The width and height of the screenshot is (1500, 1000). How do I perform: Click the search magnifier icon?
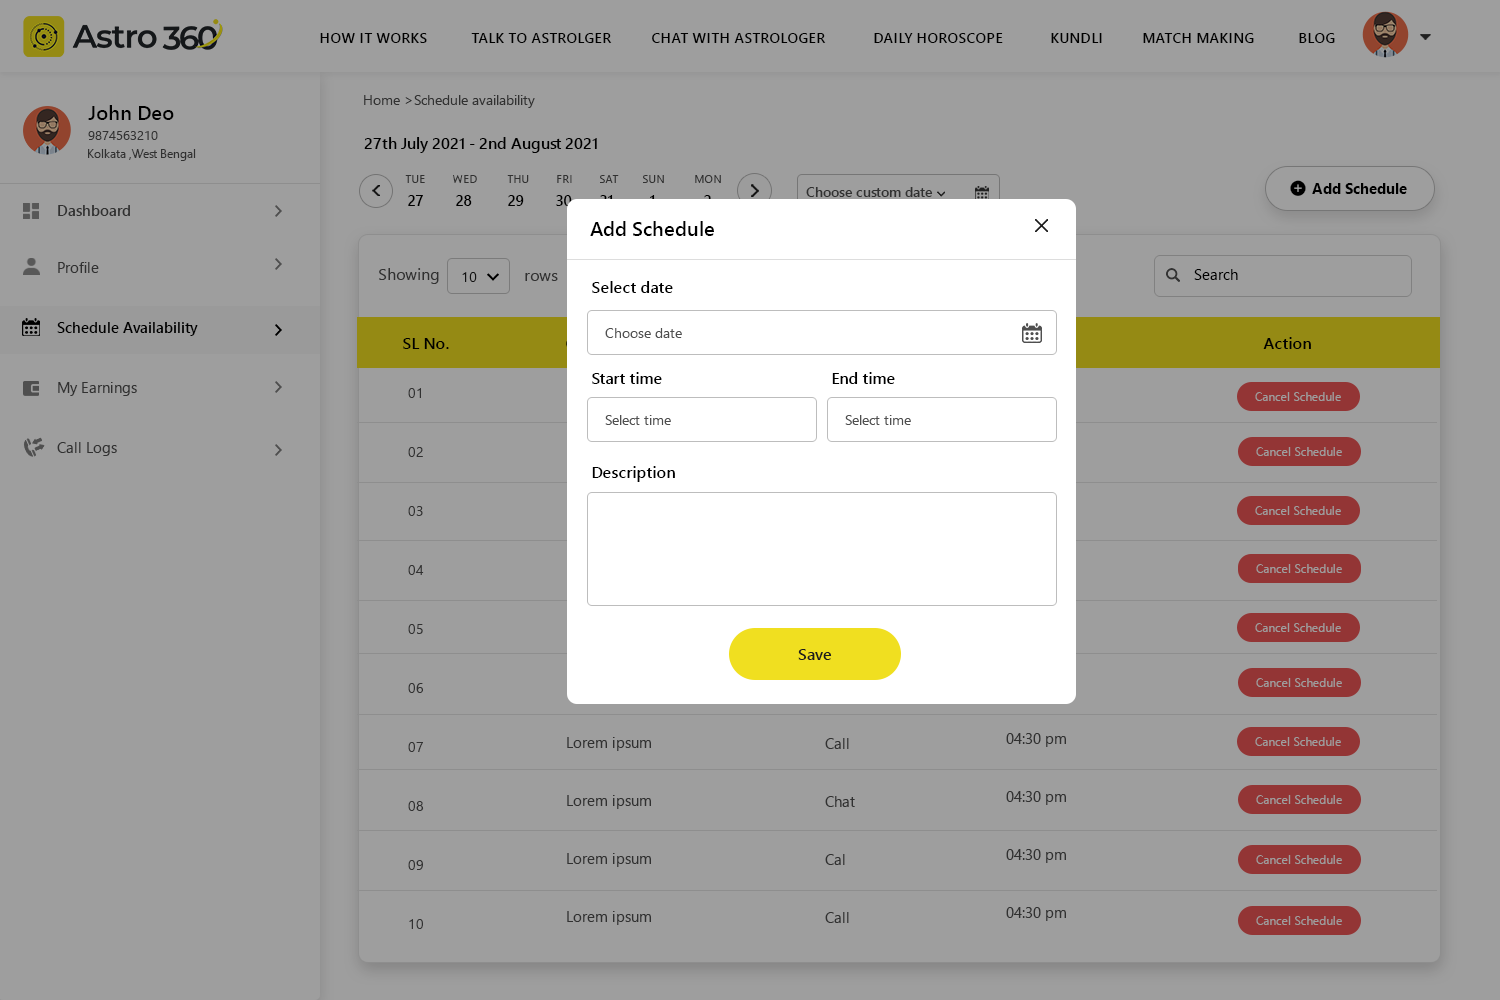pos(1173,275)
